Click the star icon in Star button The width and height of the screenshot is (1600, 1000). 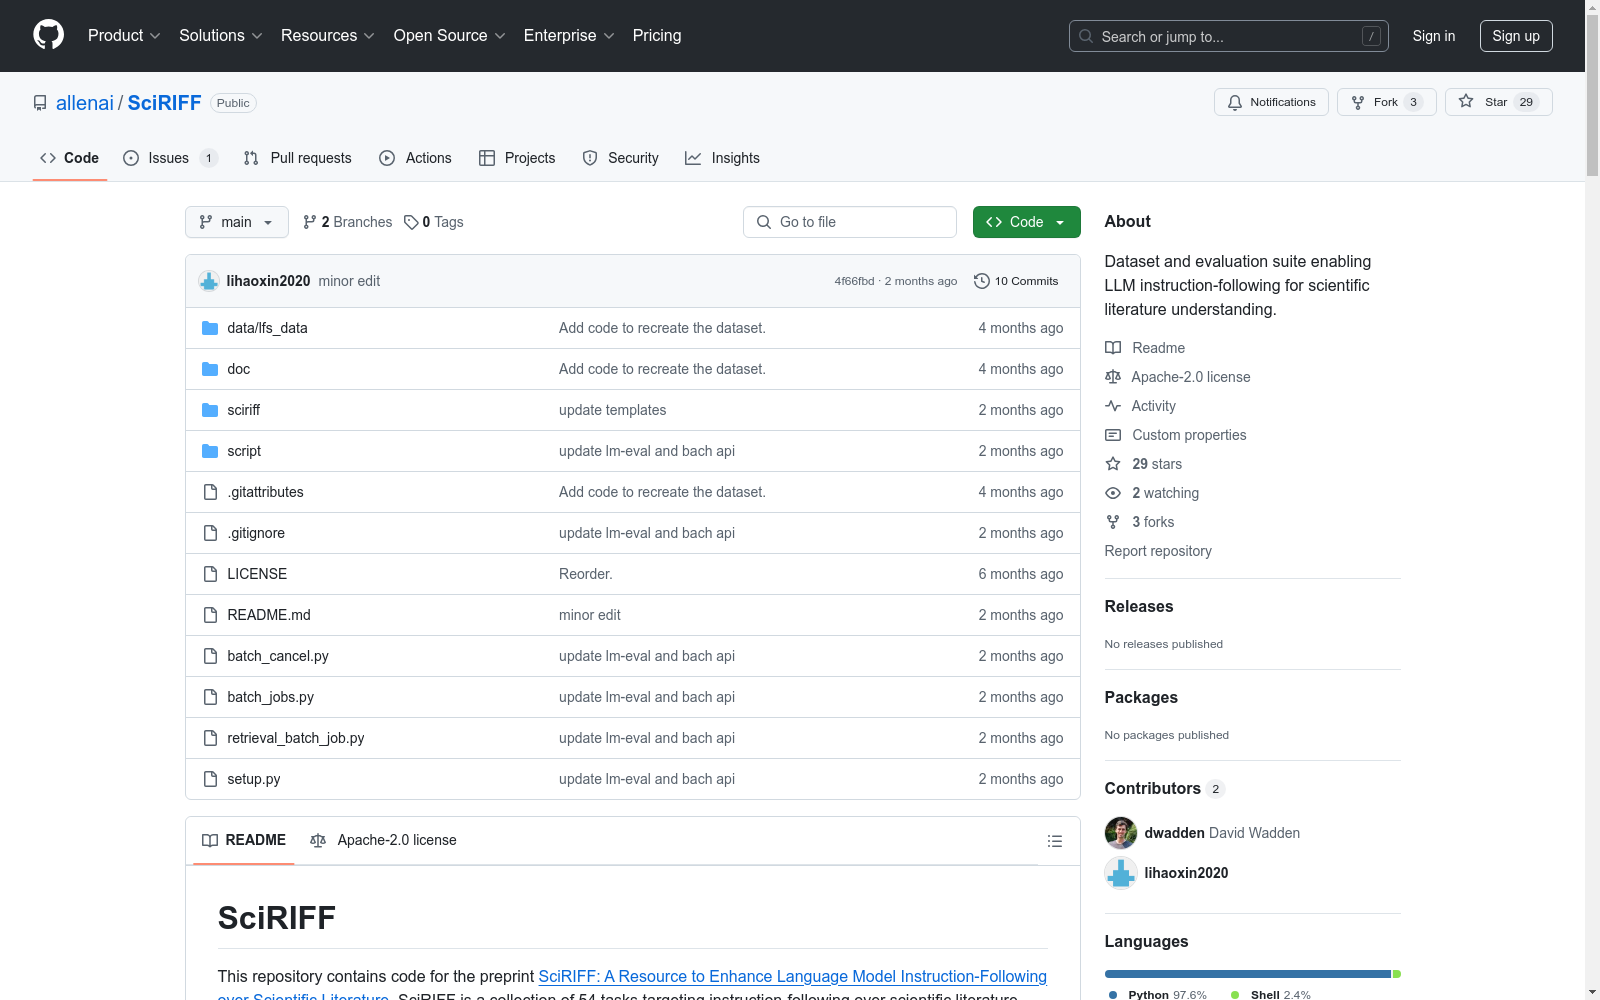coord(1466,101)
